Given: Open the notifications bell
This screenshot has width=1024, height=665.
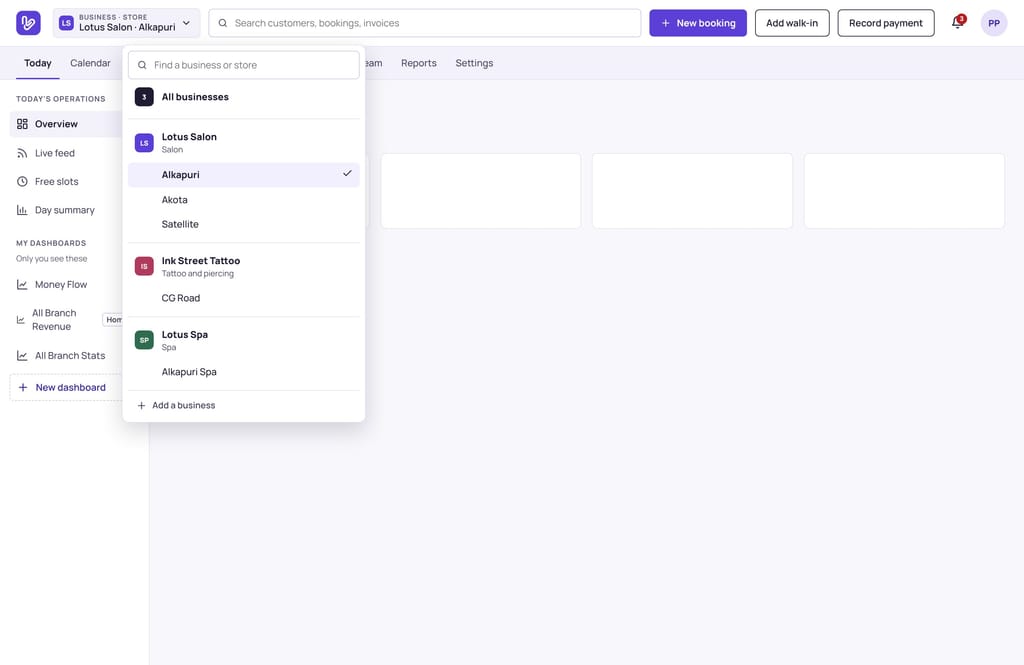Looking at the screenshot, I should [x=957, y=23].
